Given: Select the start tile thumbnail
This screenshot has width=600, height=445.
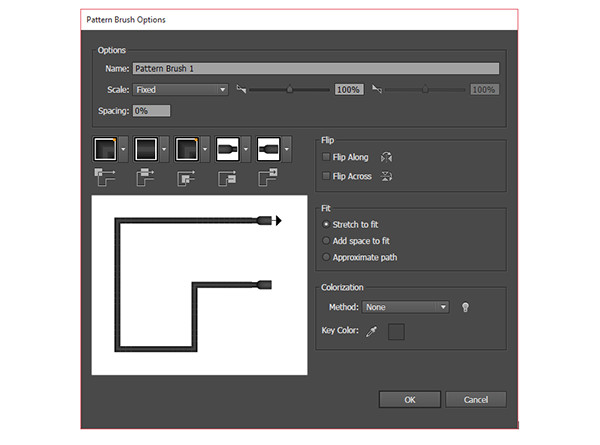Looking at the screenshot, I should [x=228, y=149].
